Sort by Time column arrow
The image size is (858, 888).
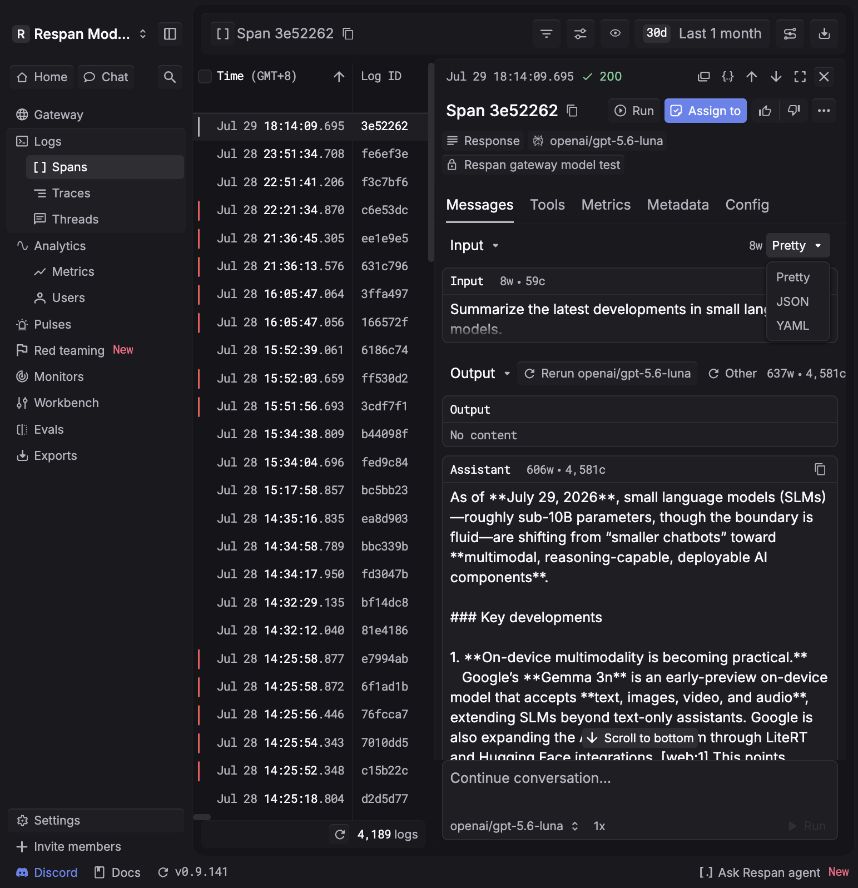point(339,76)
